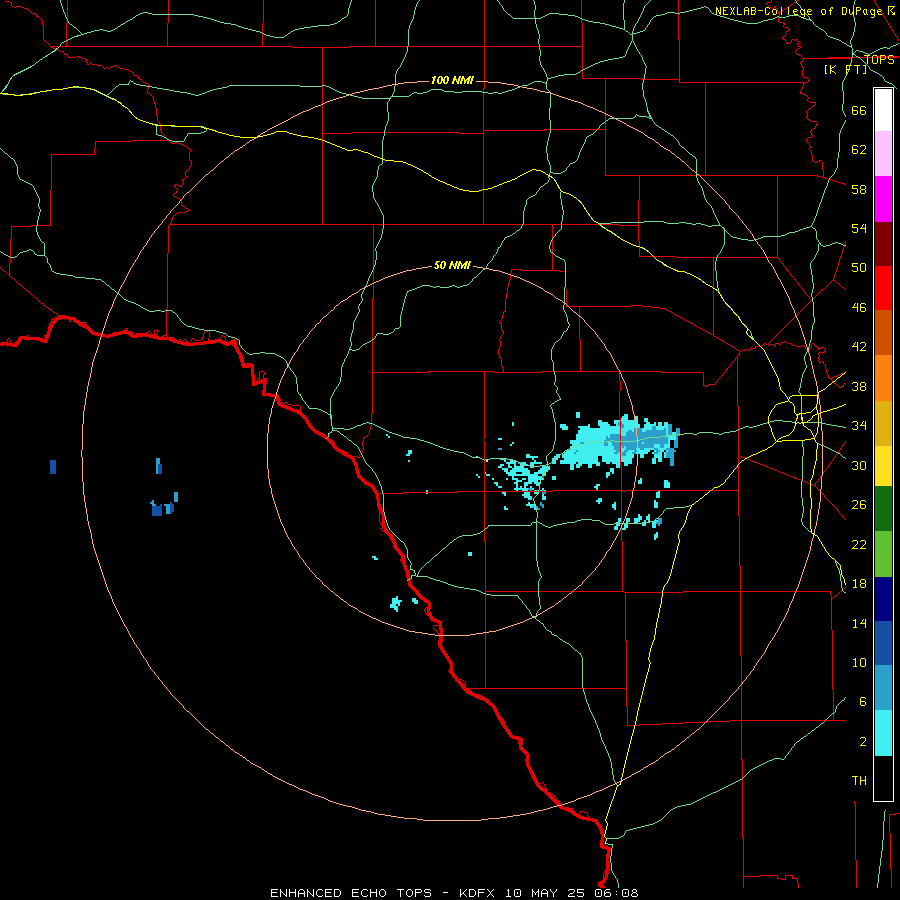Click the "06:08" timestamp text
This screenshot has height=900, width=900.
coord(616,893)
